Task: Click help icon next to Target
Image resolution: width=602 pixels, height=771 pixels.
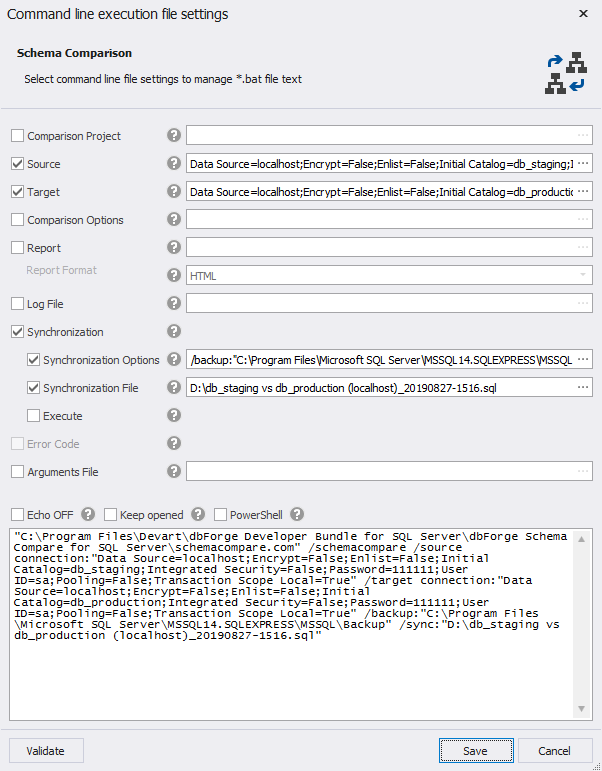Action: pyautogui.click(x=174, y=191)
